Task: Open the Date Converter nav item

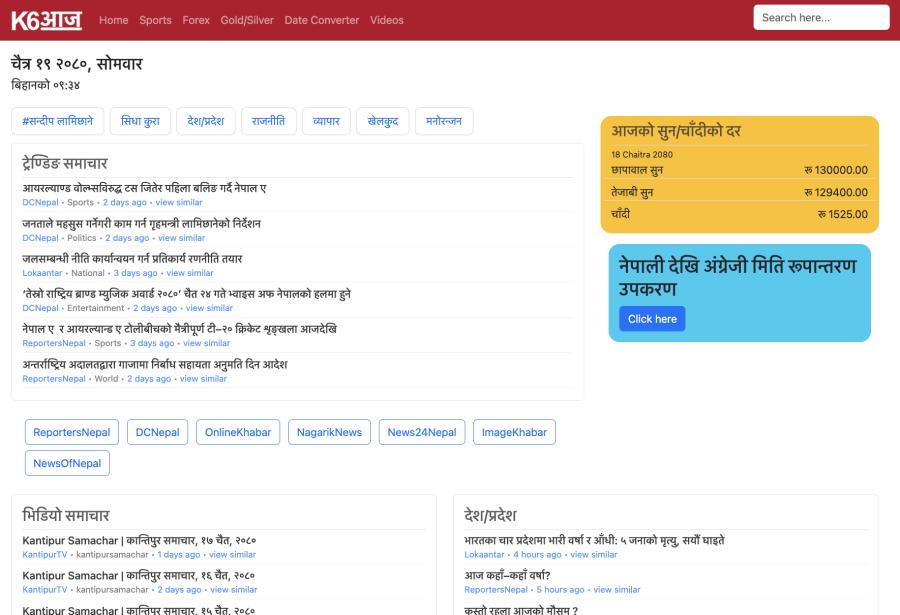Action: (x=322, y=20)
